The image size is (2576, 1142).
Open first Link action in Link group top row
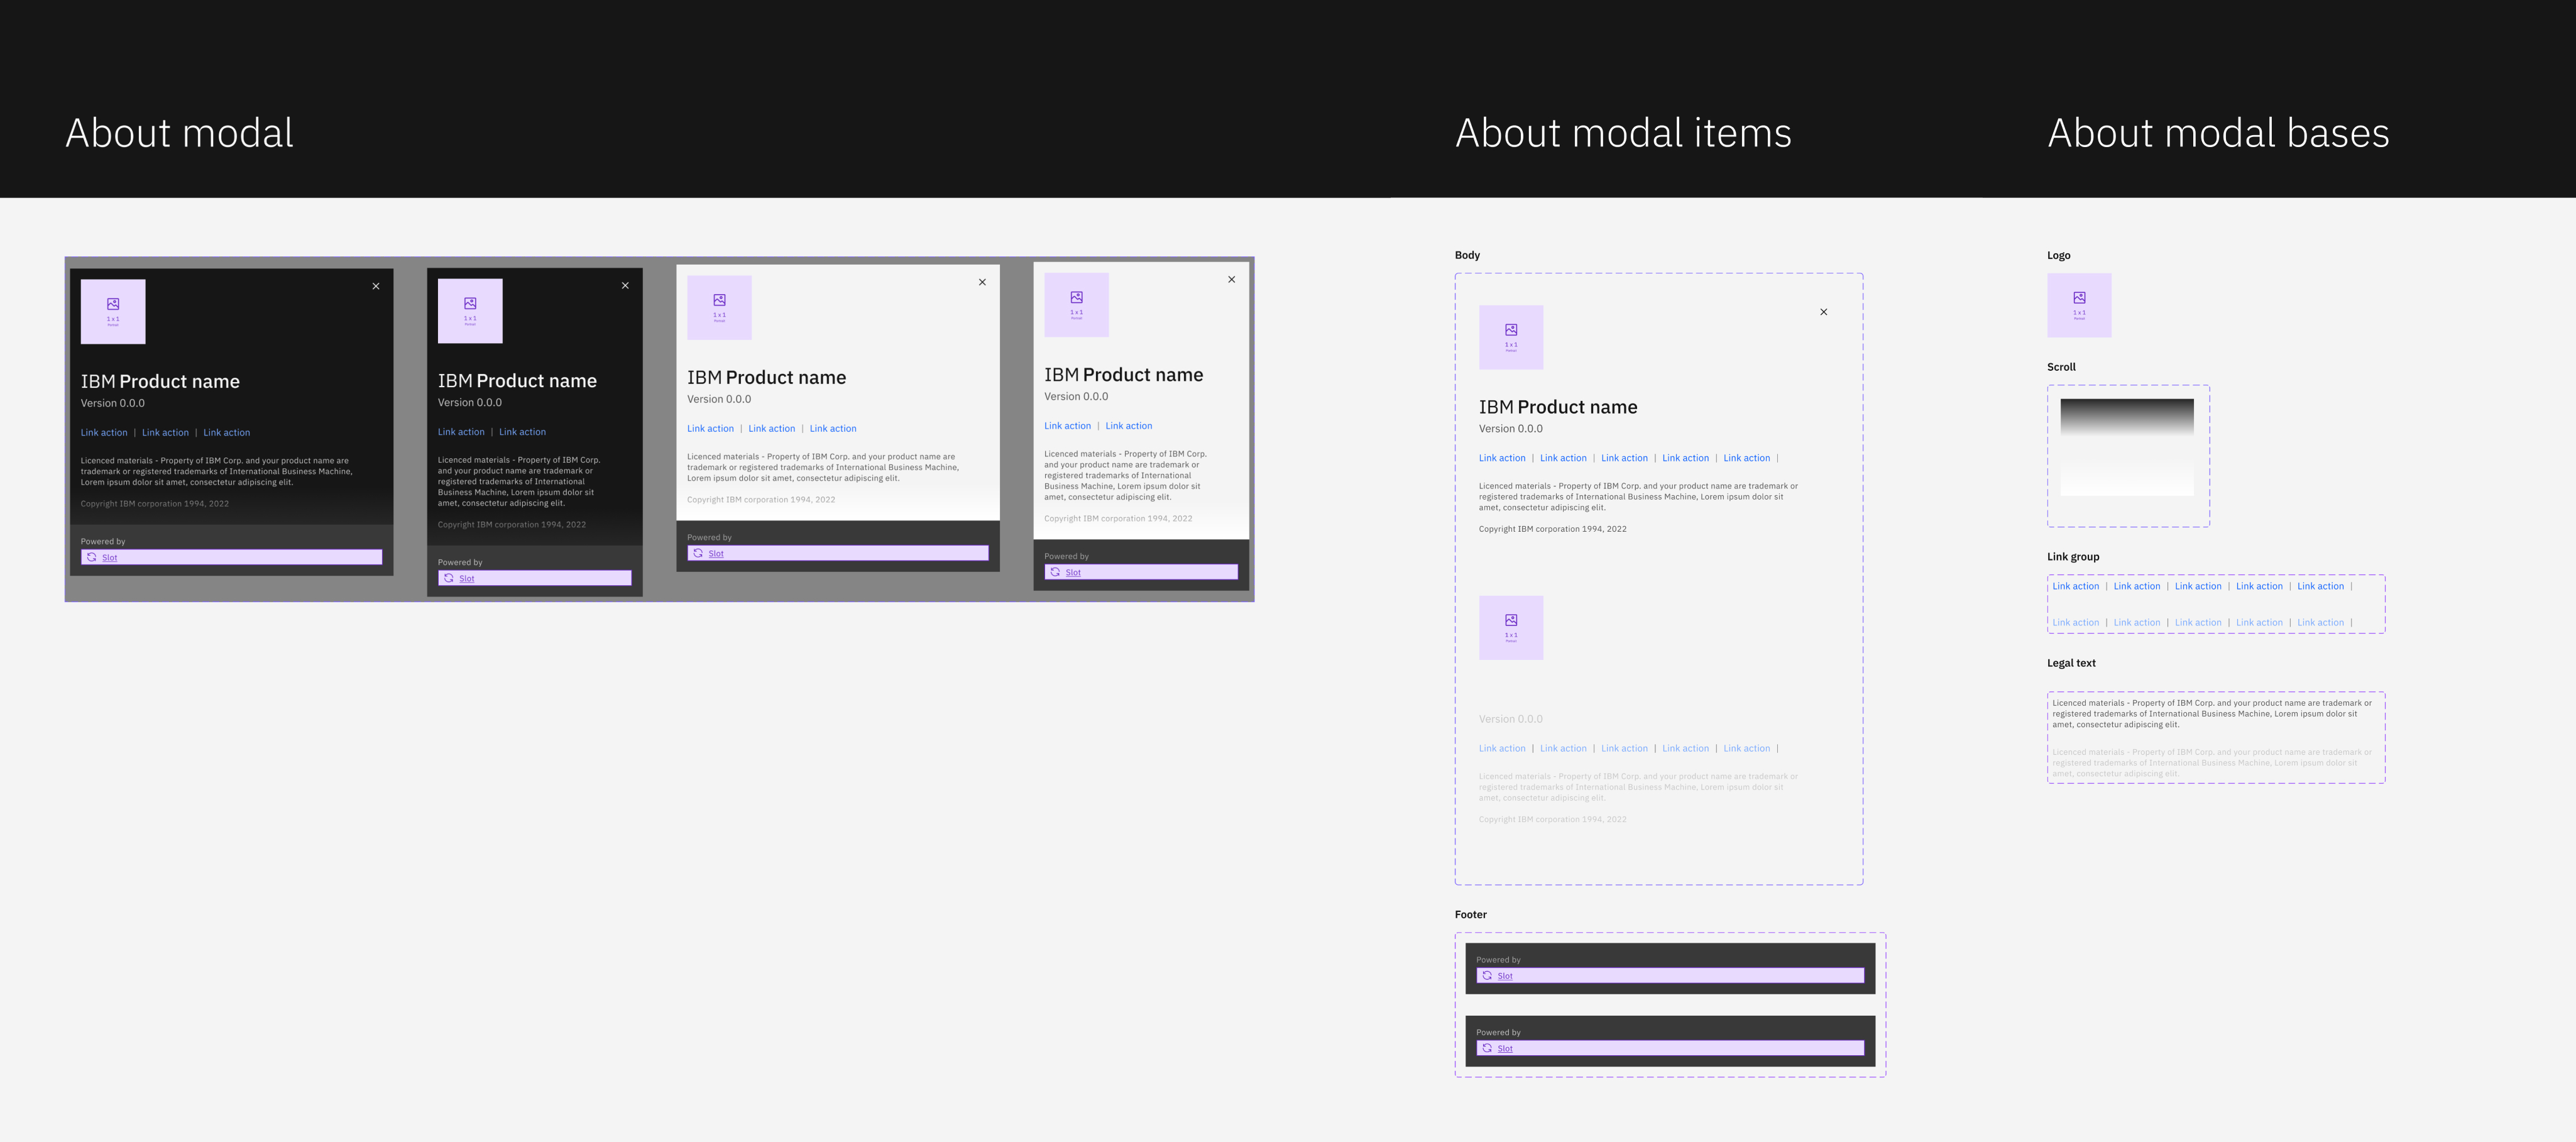pos(2076,586)
